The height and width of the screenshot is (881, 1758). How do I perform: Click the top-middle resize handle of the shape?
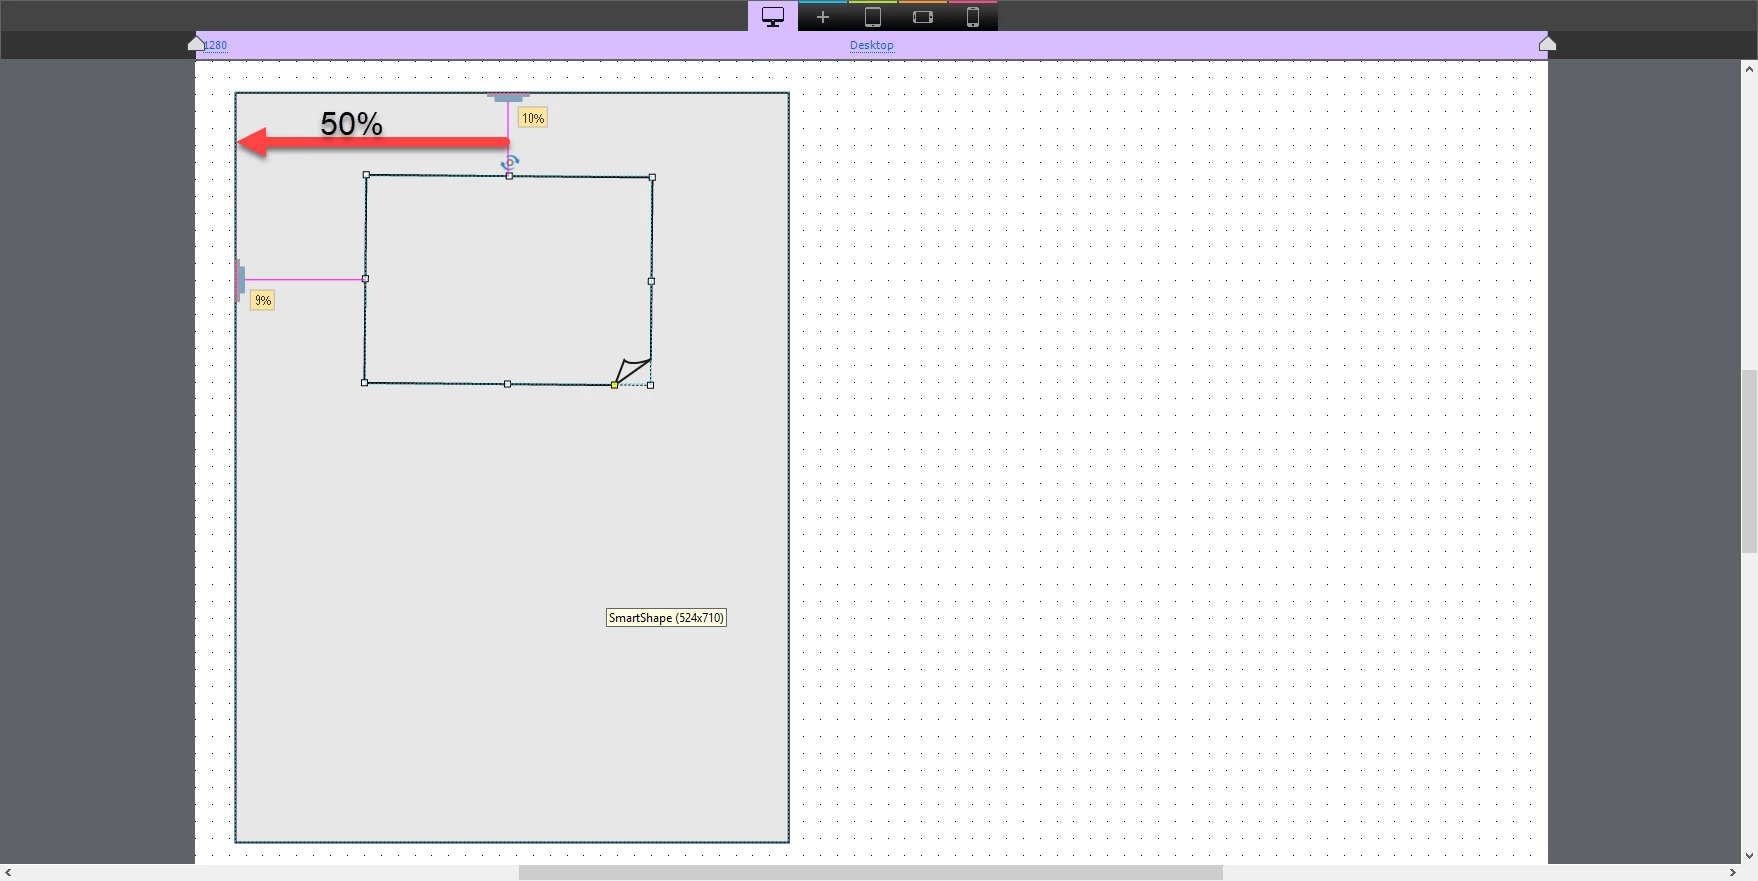(509, 176)
